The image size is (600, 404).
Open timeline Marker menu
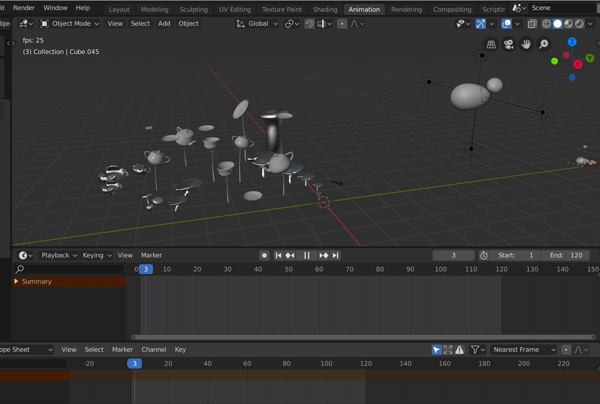tap(151, 255)
